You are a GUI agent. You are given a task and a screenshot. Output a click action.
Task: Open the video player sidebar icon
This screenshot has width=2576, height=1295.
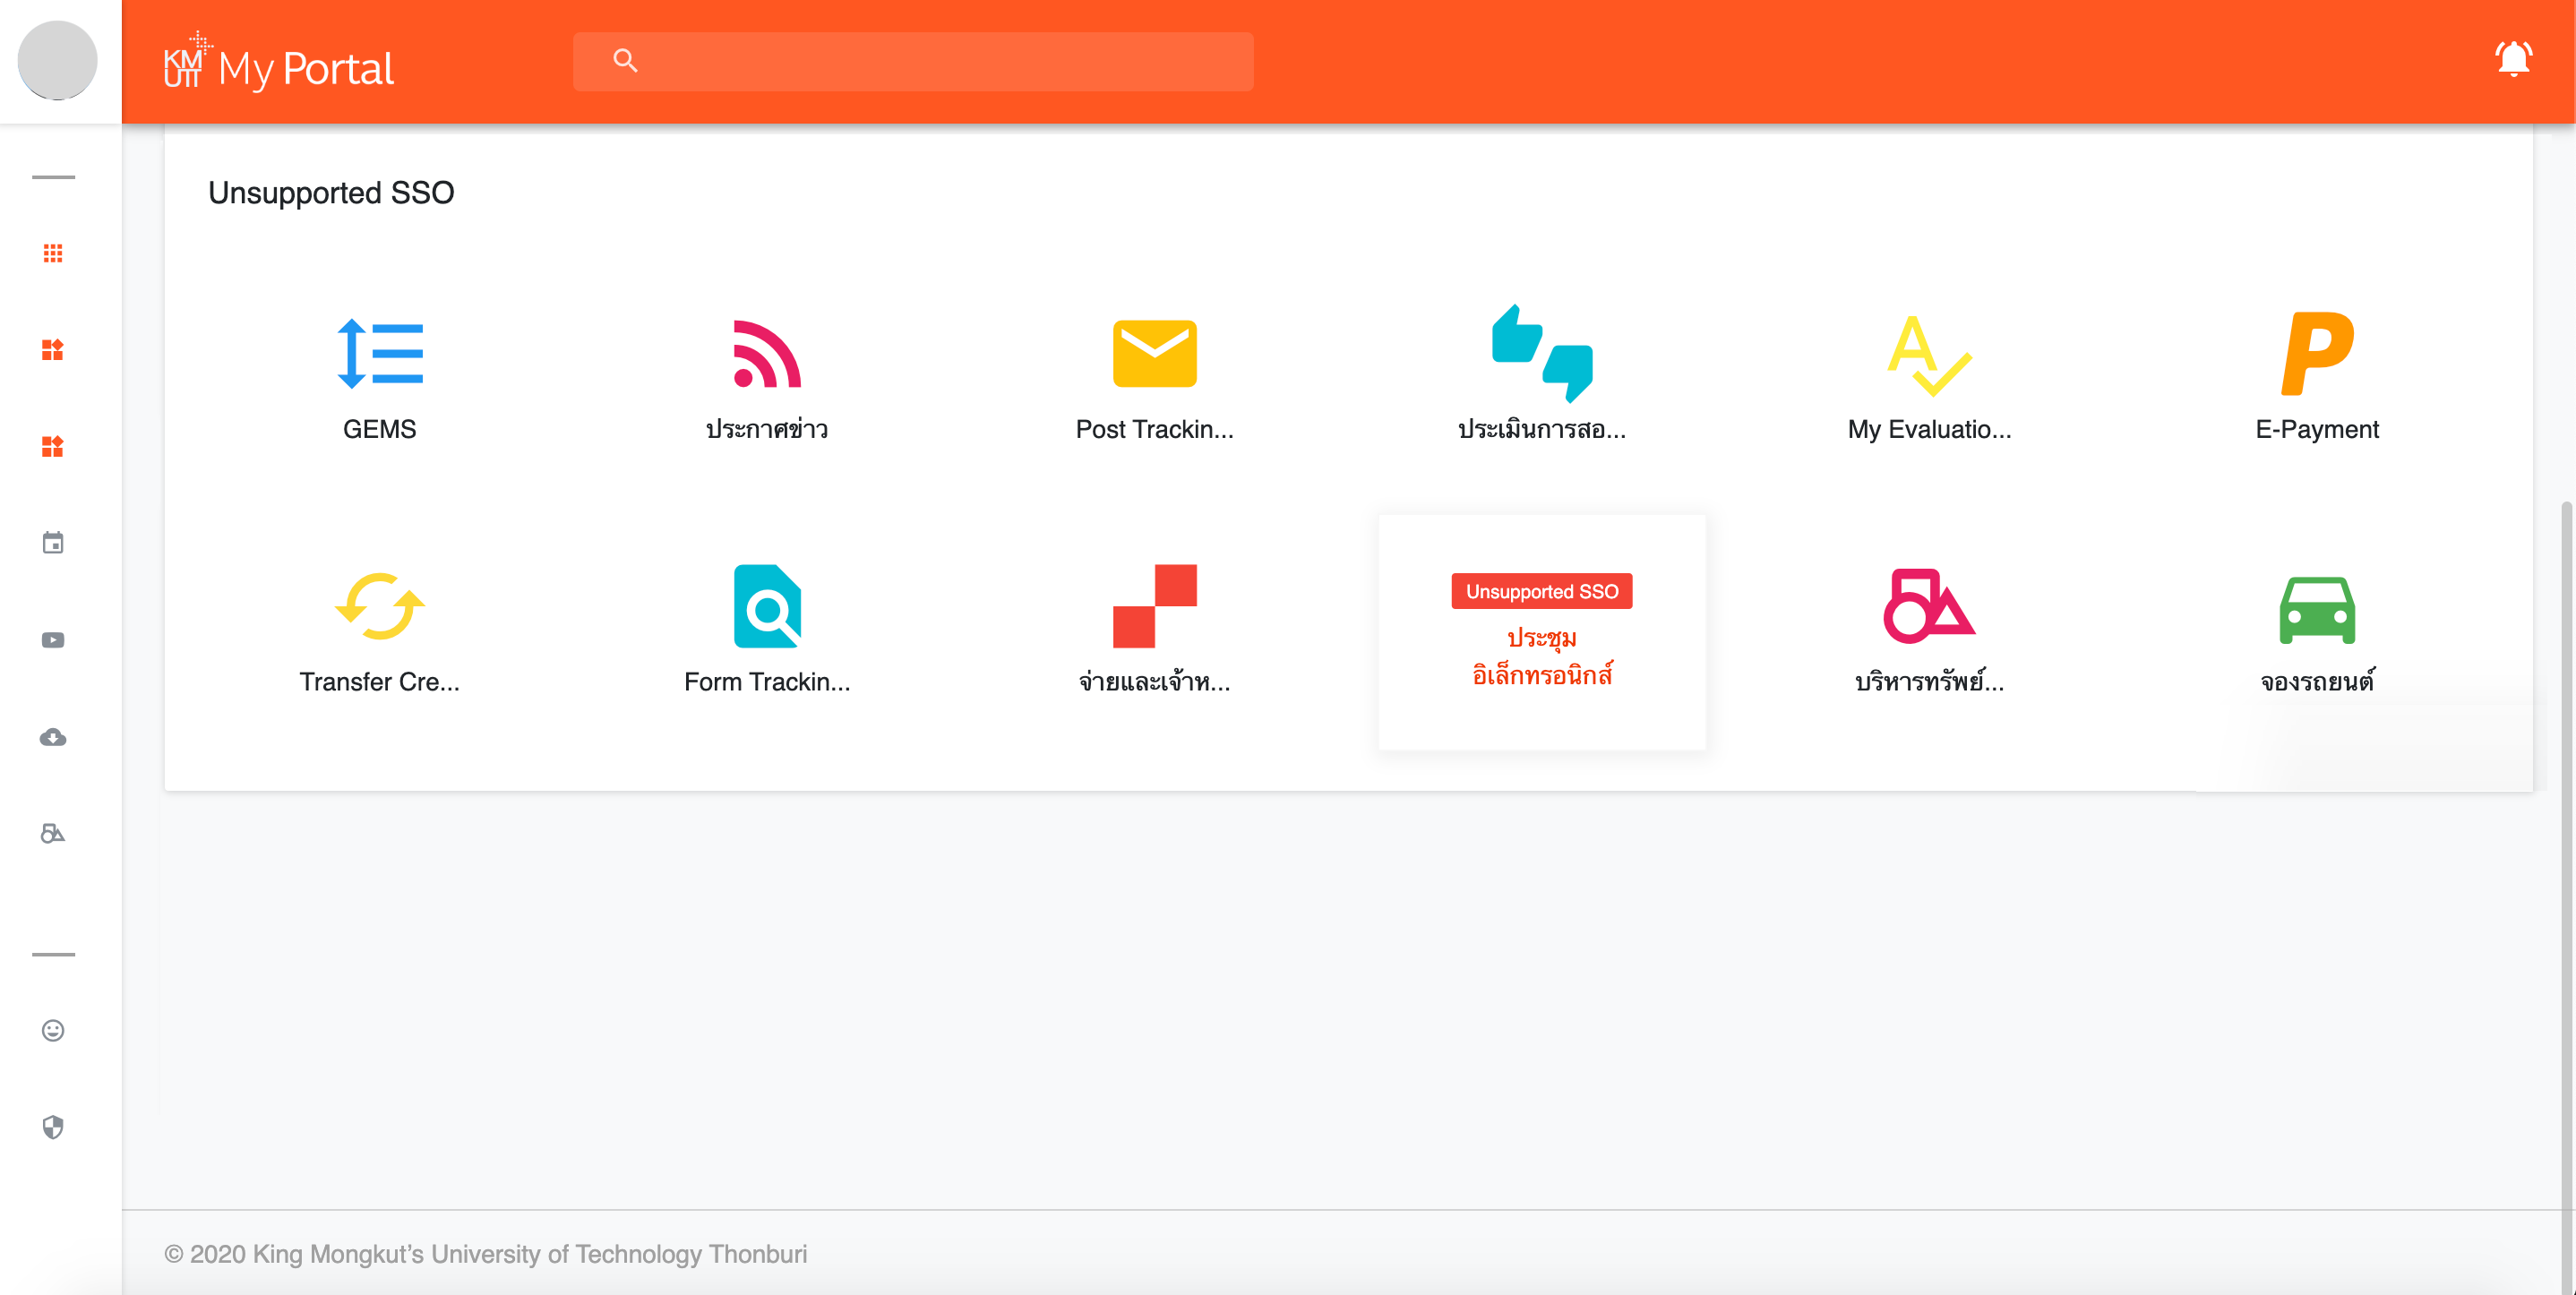pyautogui.click(x=53, y=640)
